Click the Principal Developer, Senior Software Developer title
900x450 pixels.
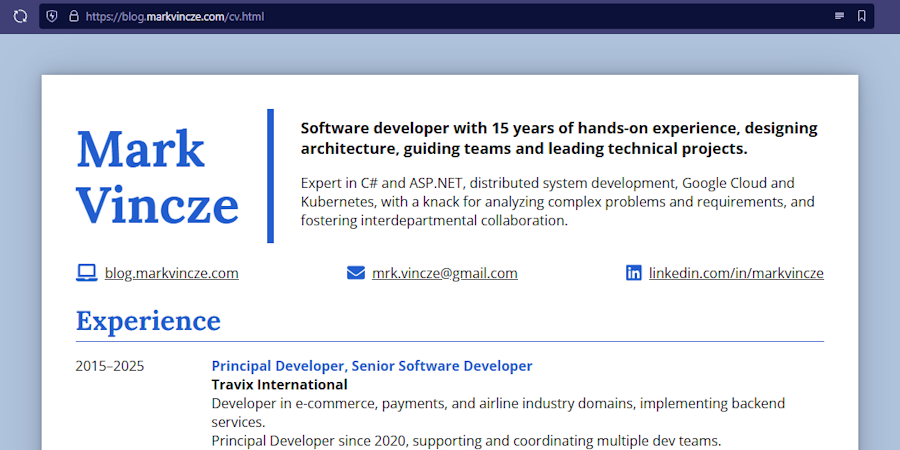coord(372,366)
